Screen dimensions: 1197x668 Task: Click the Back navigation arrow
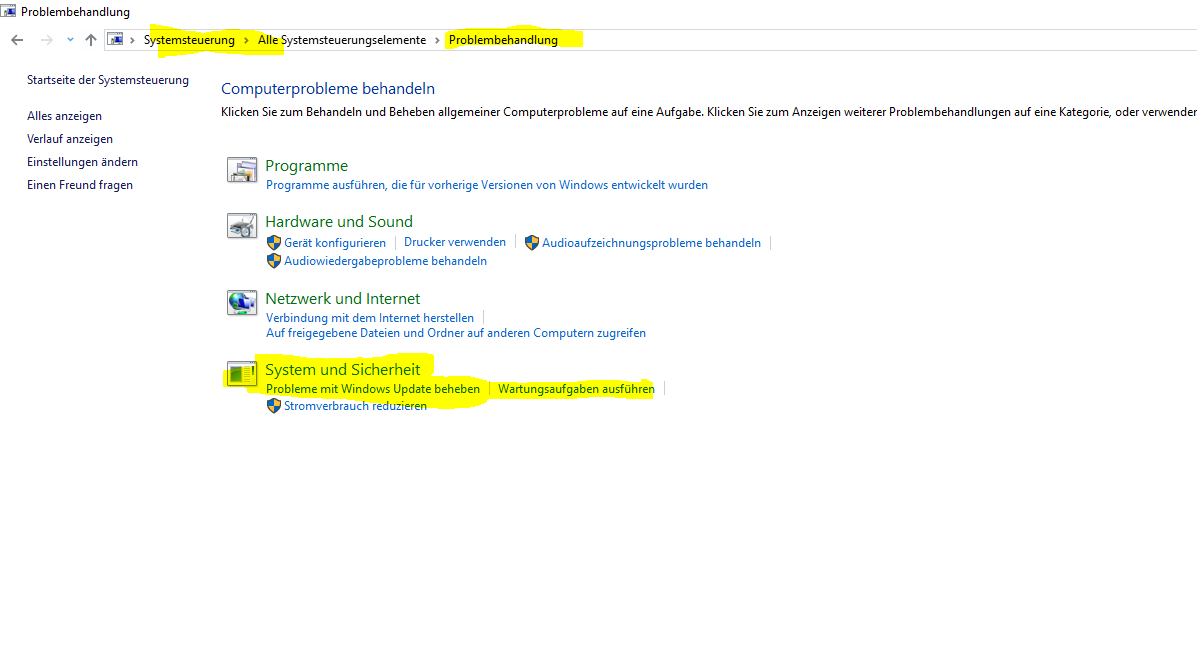17,40
